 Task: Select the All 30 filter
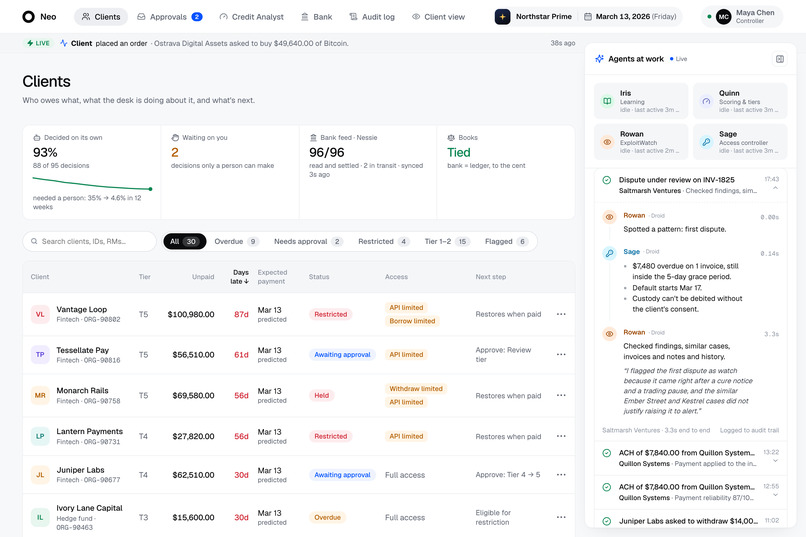coord(185,242)
